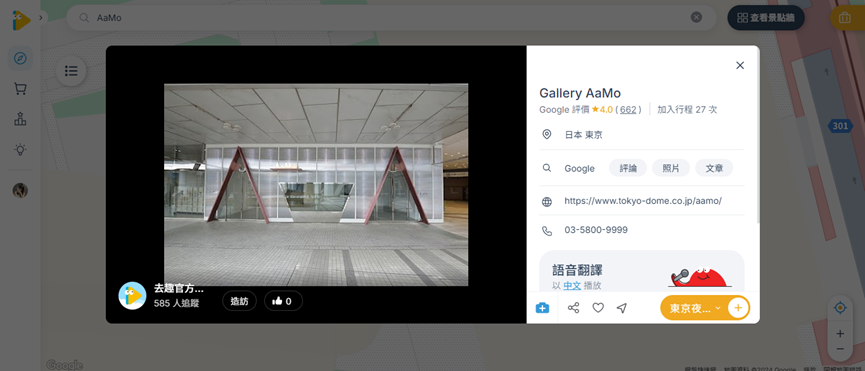The height and width of the screenshot is (371, 865).
Task: Open the 照片 Google tab
Action: [671, 168]
